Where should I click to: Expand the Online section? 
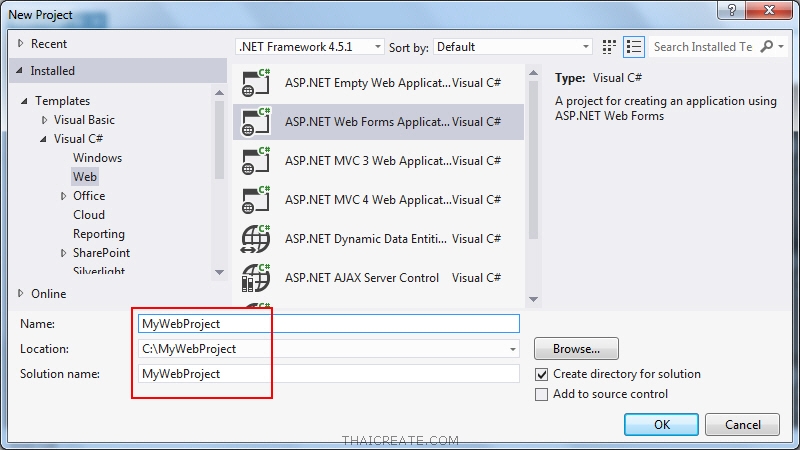coord(20,293)
